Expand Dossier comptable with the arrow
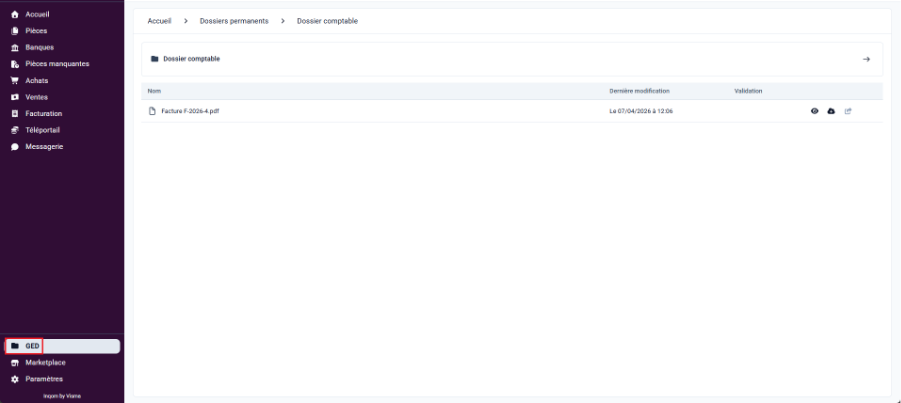 [x=866, y=59]
